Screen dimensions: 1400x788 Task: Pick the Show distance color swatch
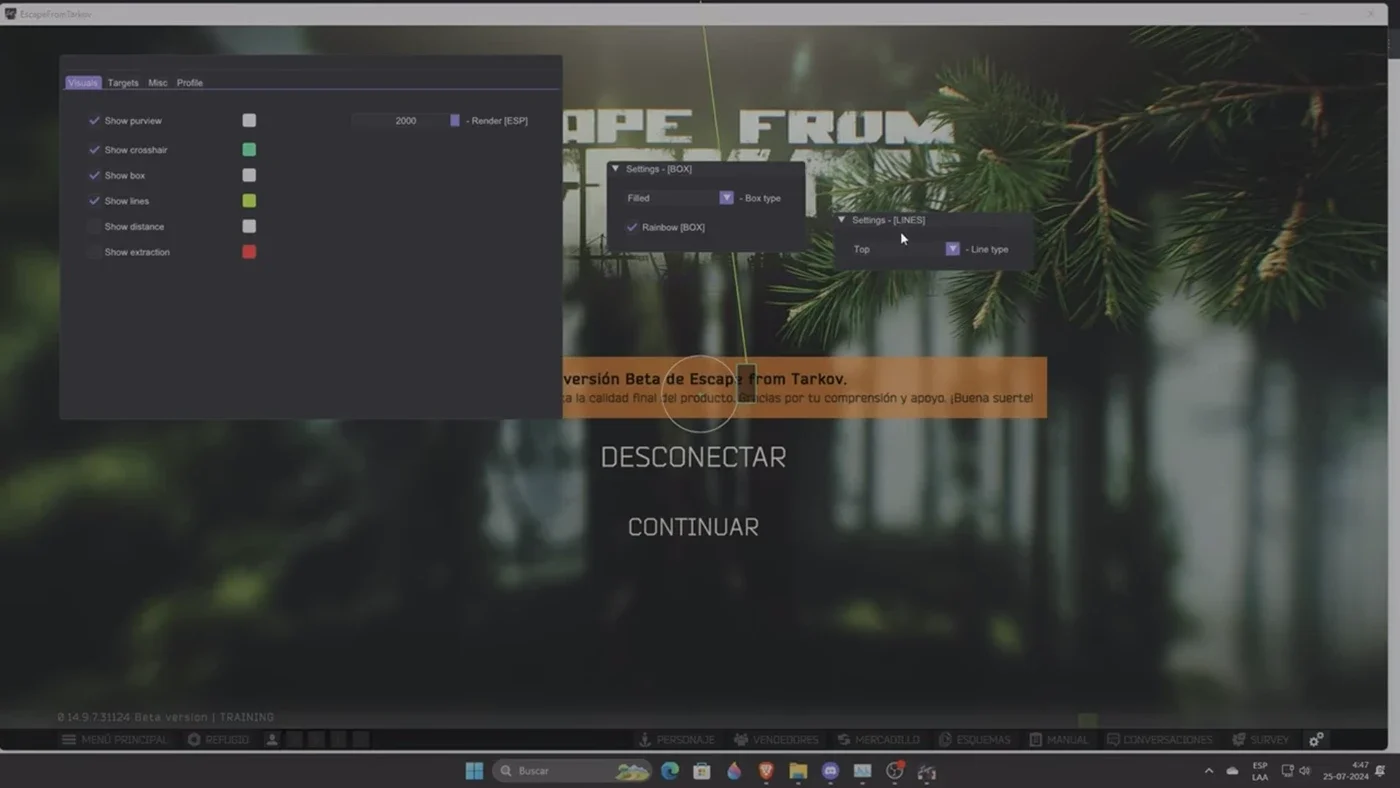coord(249,227)
